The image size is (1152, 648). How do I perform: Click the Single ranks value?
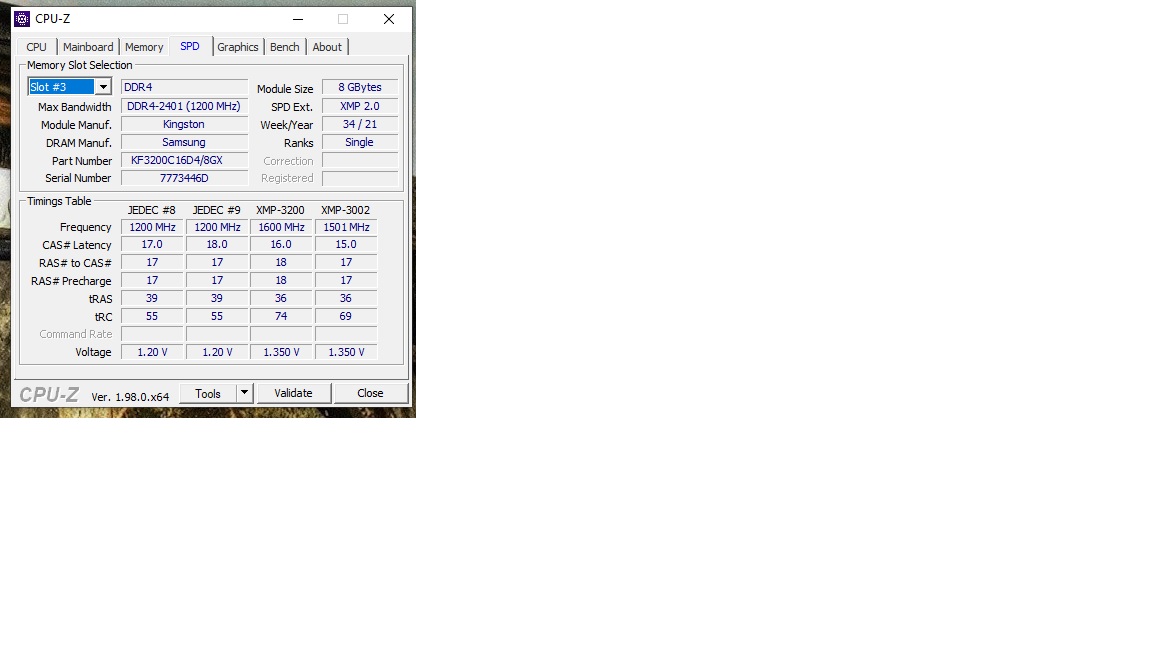pos(360,142)
